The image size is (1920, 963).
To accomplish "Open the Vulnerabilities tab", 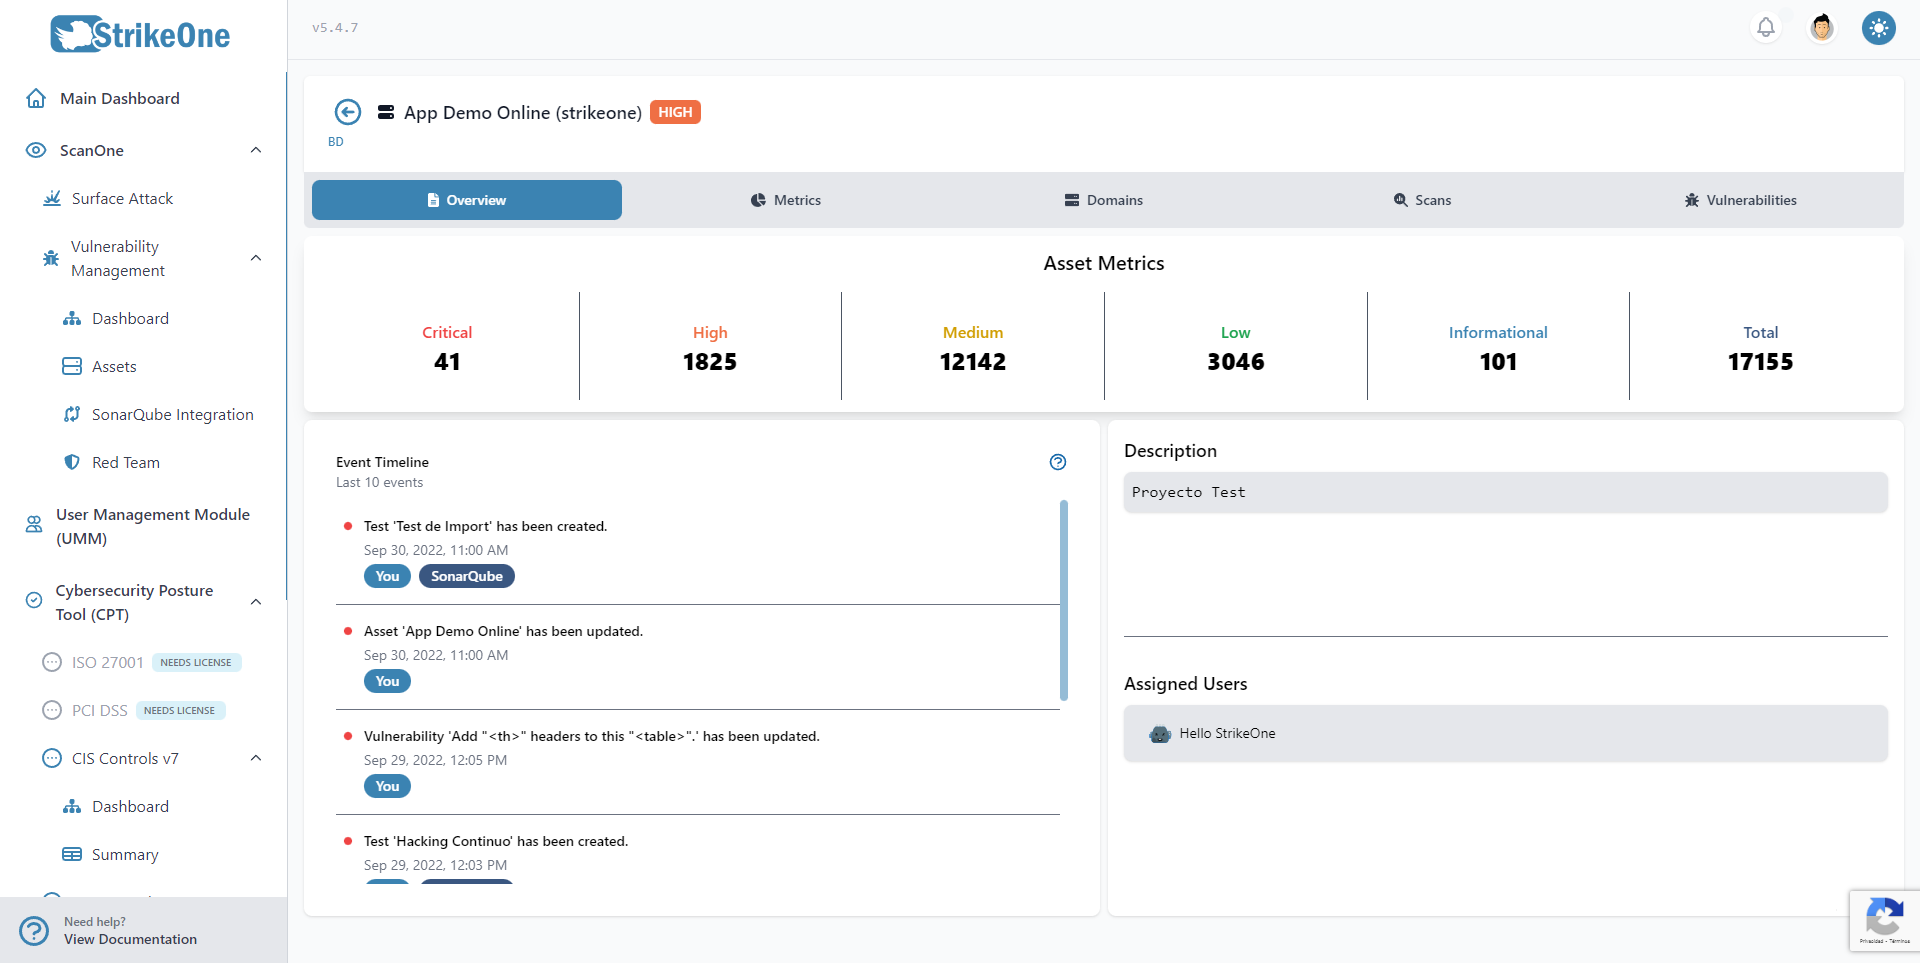I will coord(1740,200).
